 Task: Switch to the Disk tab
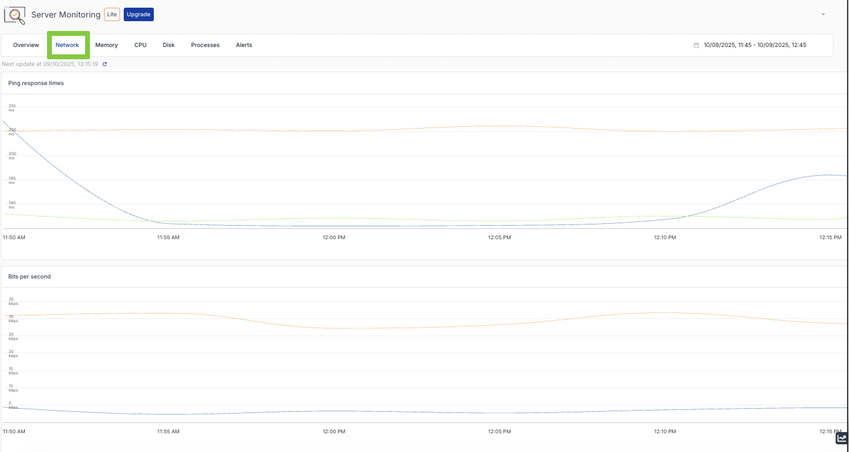click(169, 45)
